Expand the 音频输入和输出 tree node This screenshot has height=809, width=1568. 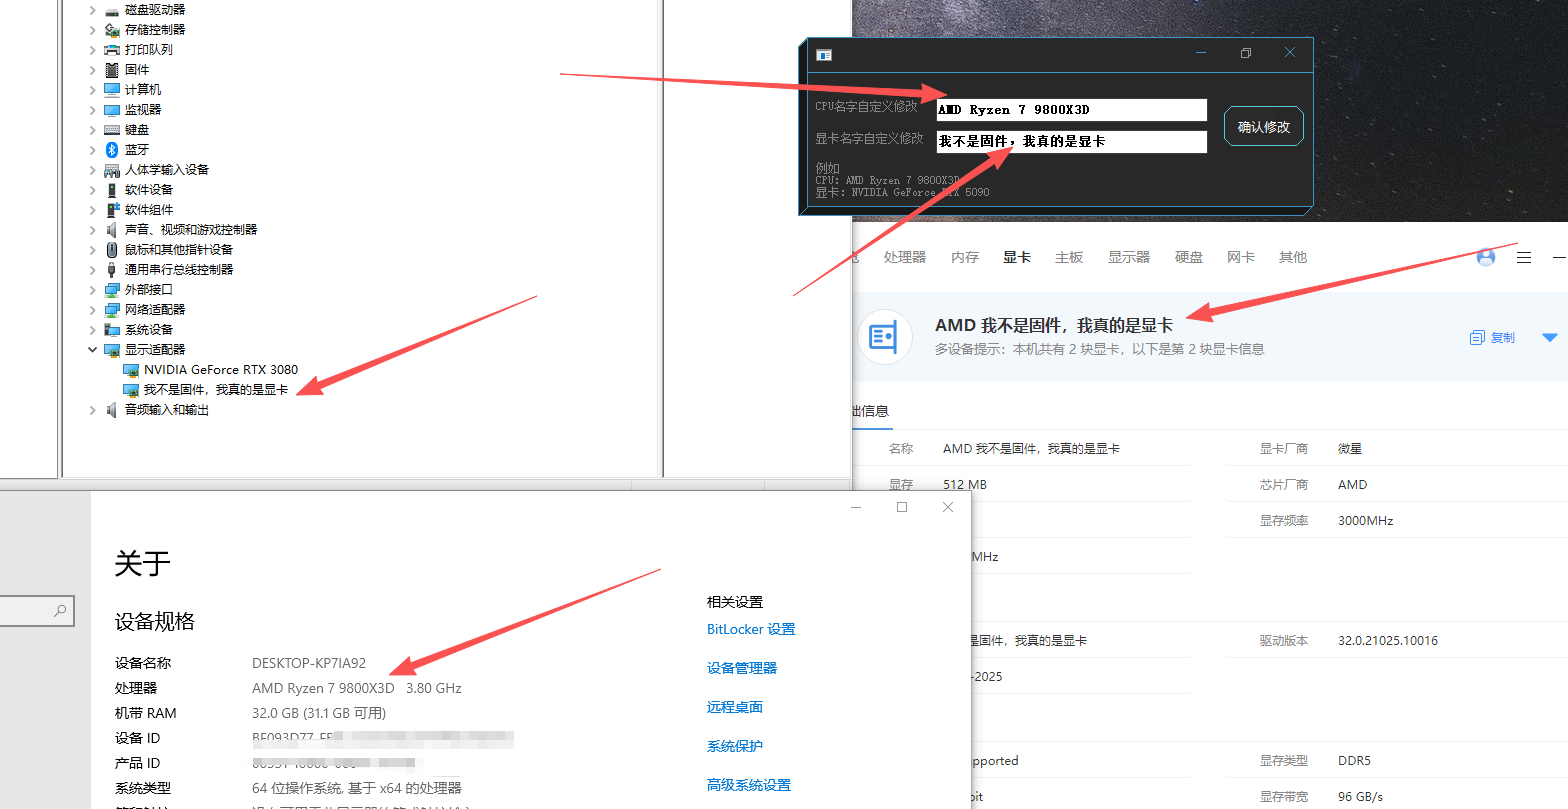93,410
